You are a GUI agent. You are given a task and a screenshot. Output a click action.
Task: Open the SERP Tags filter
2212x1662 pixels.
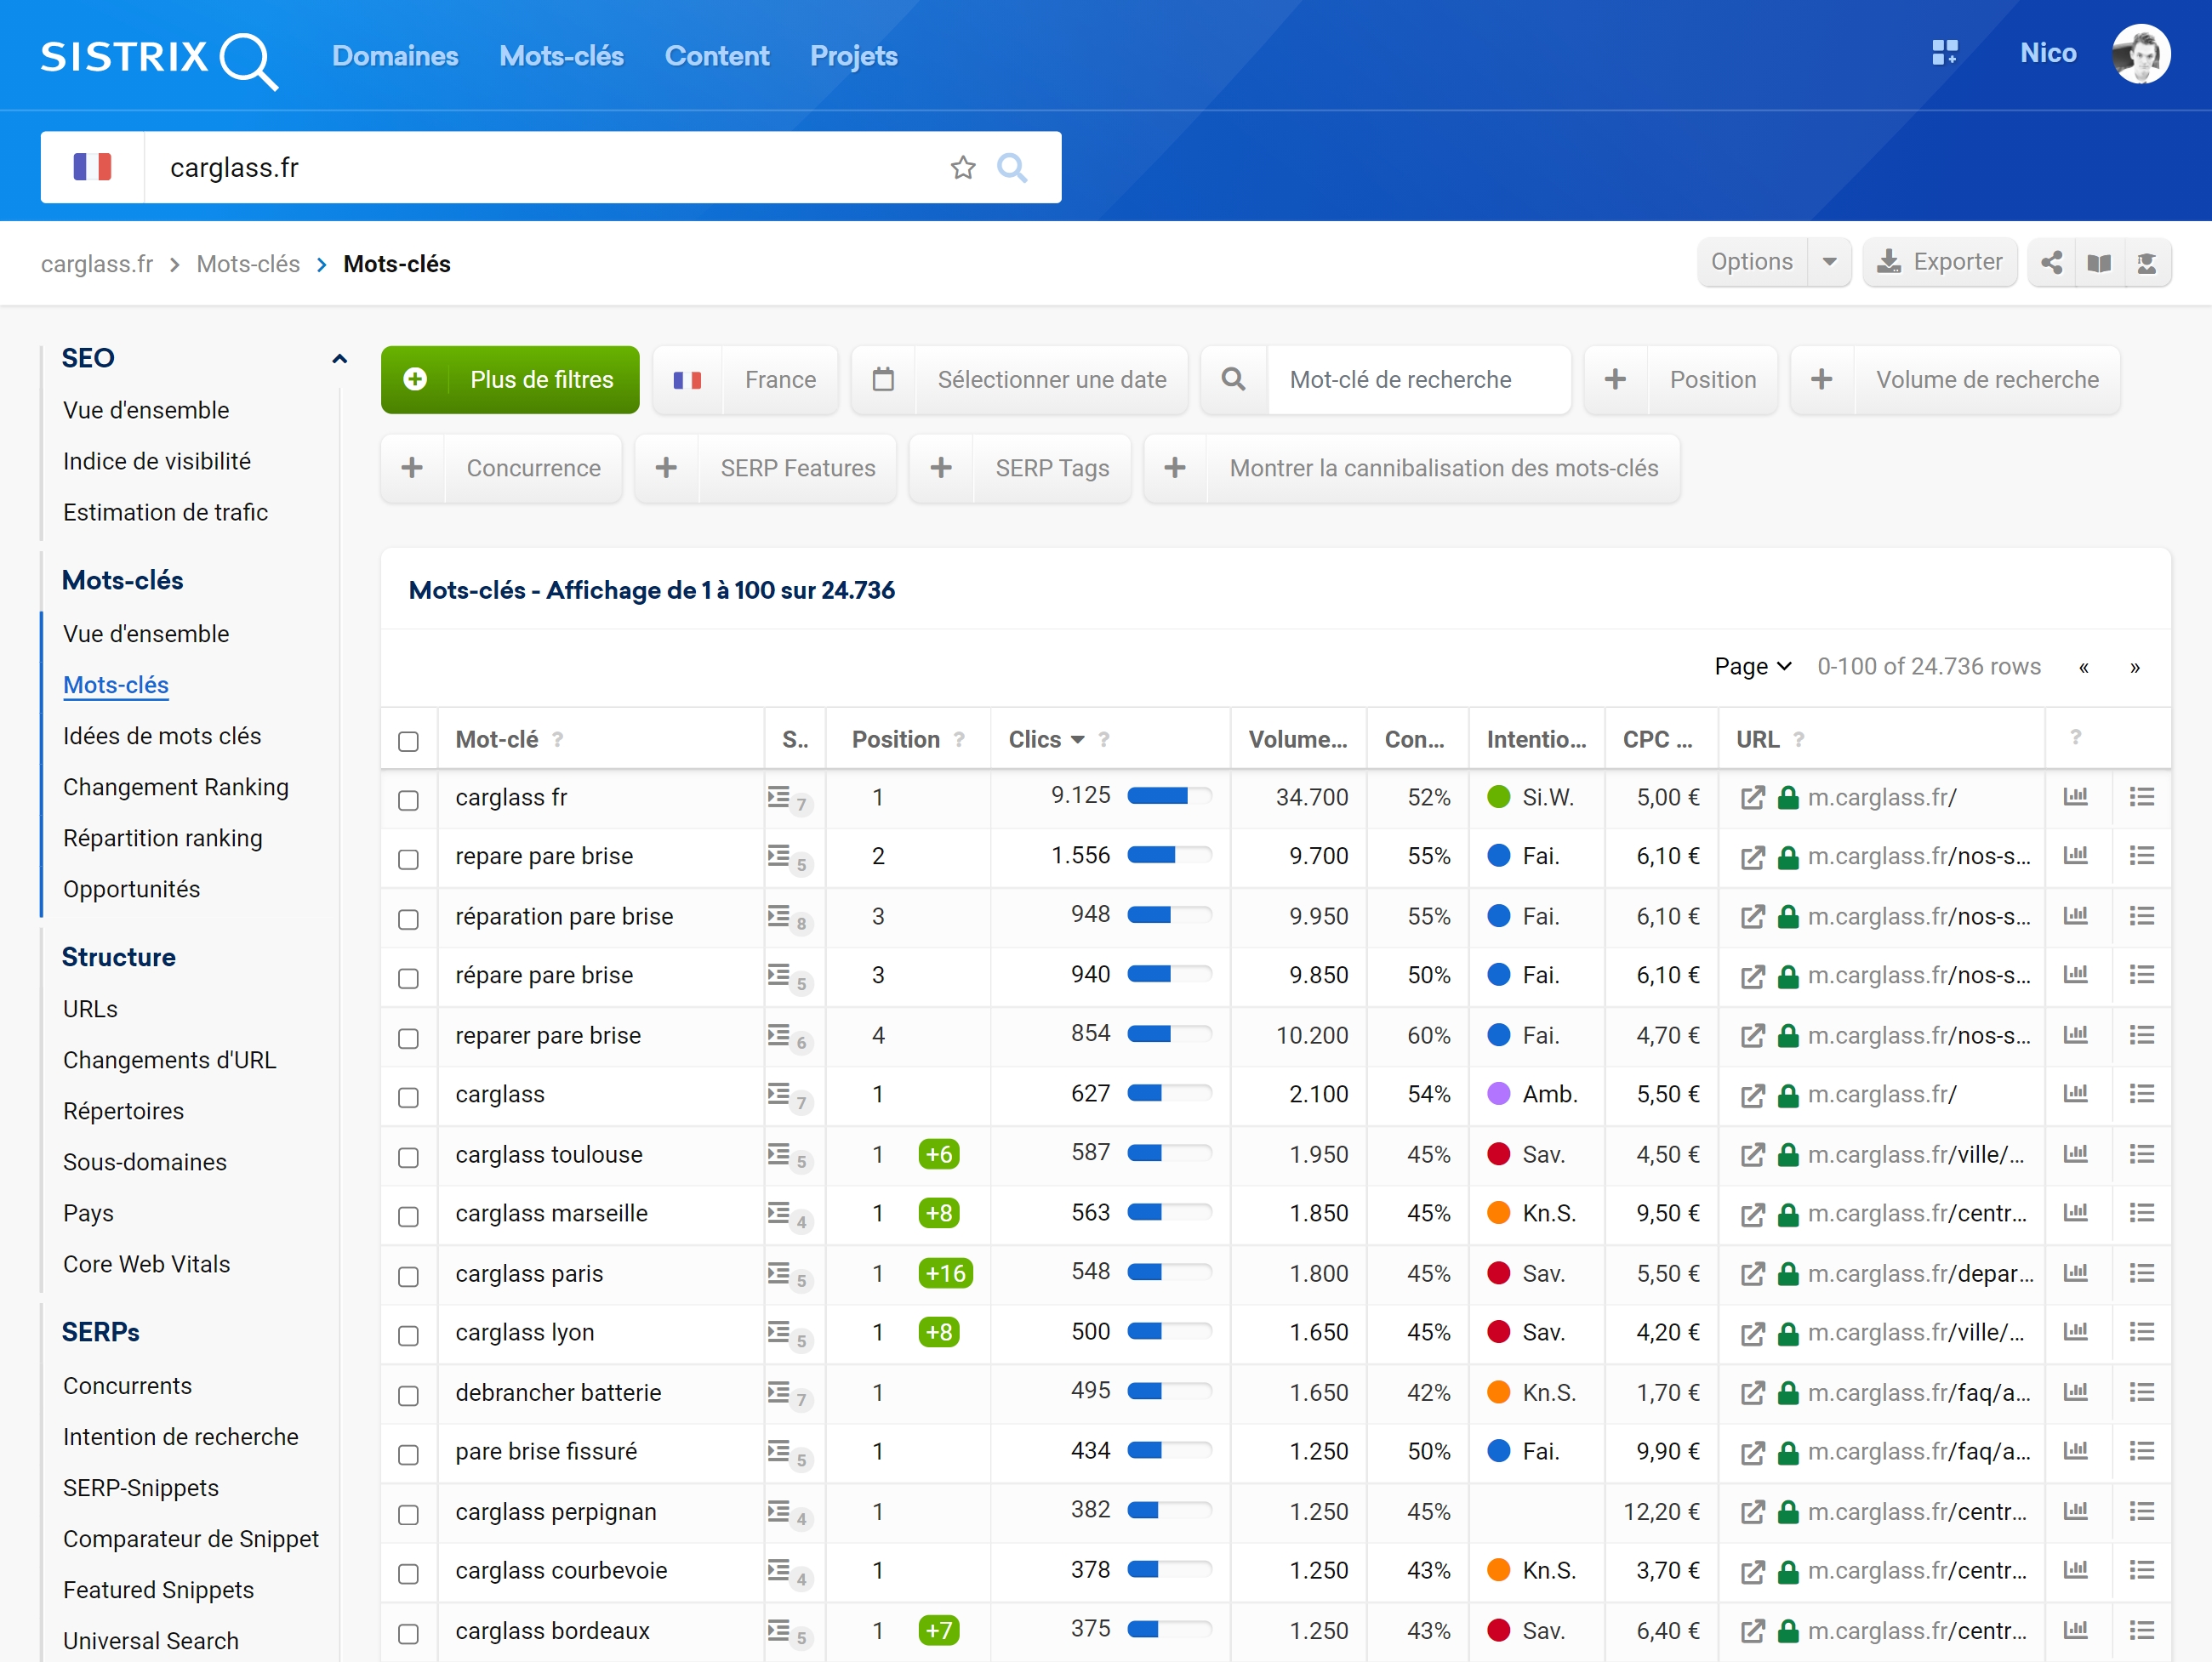click(1020, 468)
